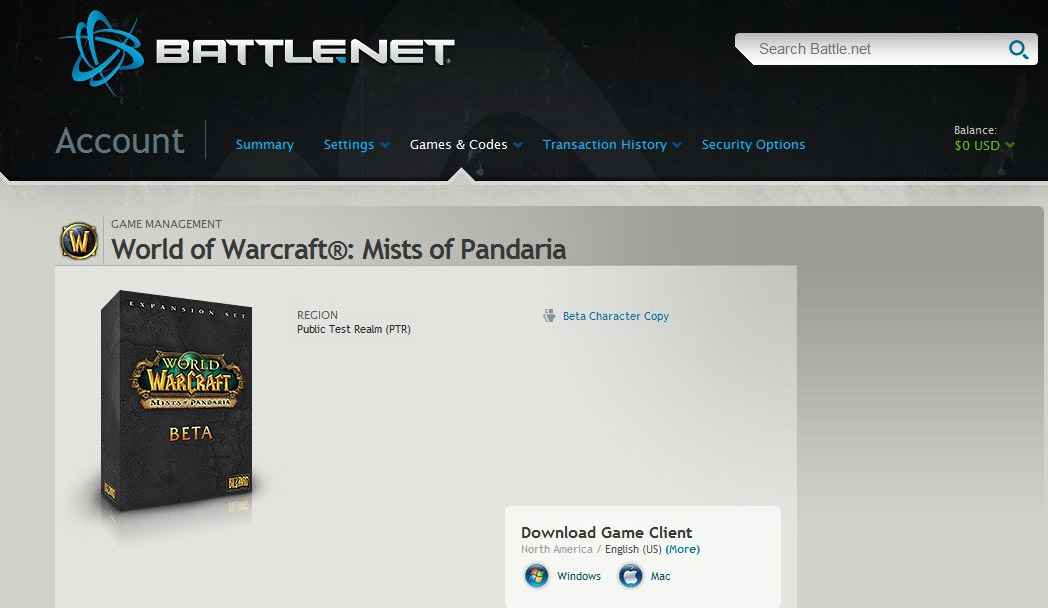
Task: Click the Mac download icon
Action: (630, 575)
